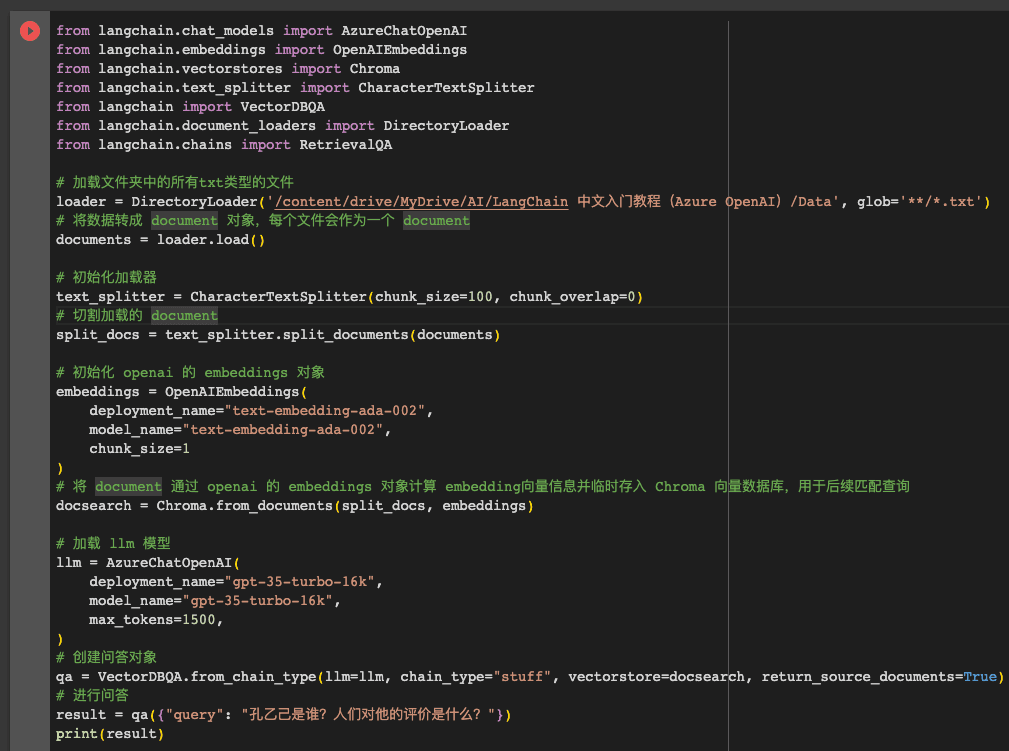Click the 'print(result)' line
Image resolution: width=1009 pixels, height=751 pixels.
(110, 734)
